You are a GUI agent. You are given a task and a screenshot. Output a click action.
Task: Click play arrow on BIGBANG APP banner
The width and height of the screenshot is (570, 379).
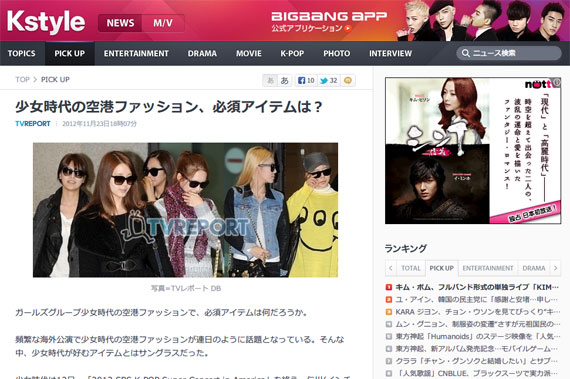(x=348, y=28)
